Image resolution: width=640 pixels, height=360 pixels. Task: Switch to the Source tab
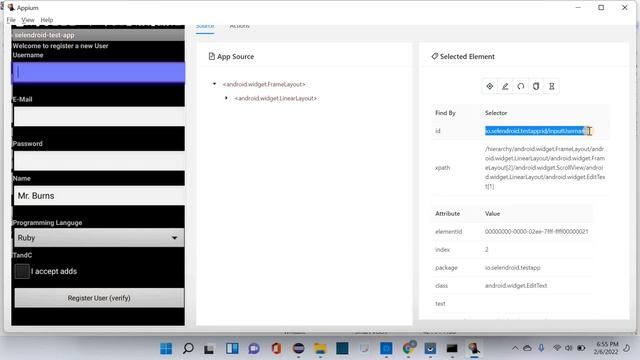coord(205,27)
